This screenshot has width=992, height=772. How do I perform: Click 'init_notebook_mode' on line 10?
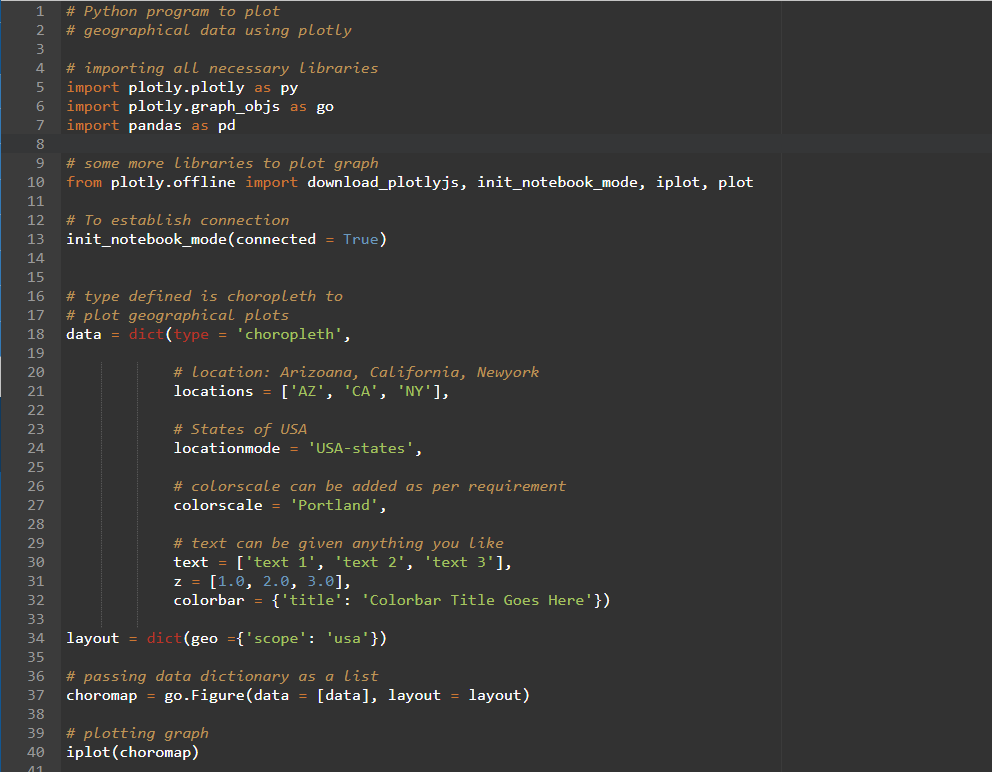(557, 182)
